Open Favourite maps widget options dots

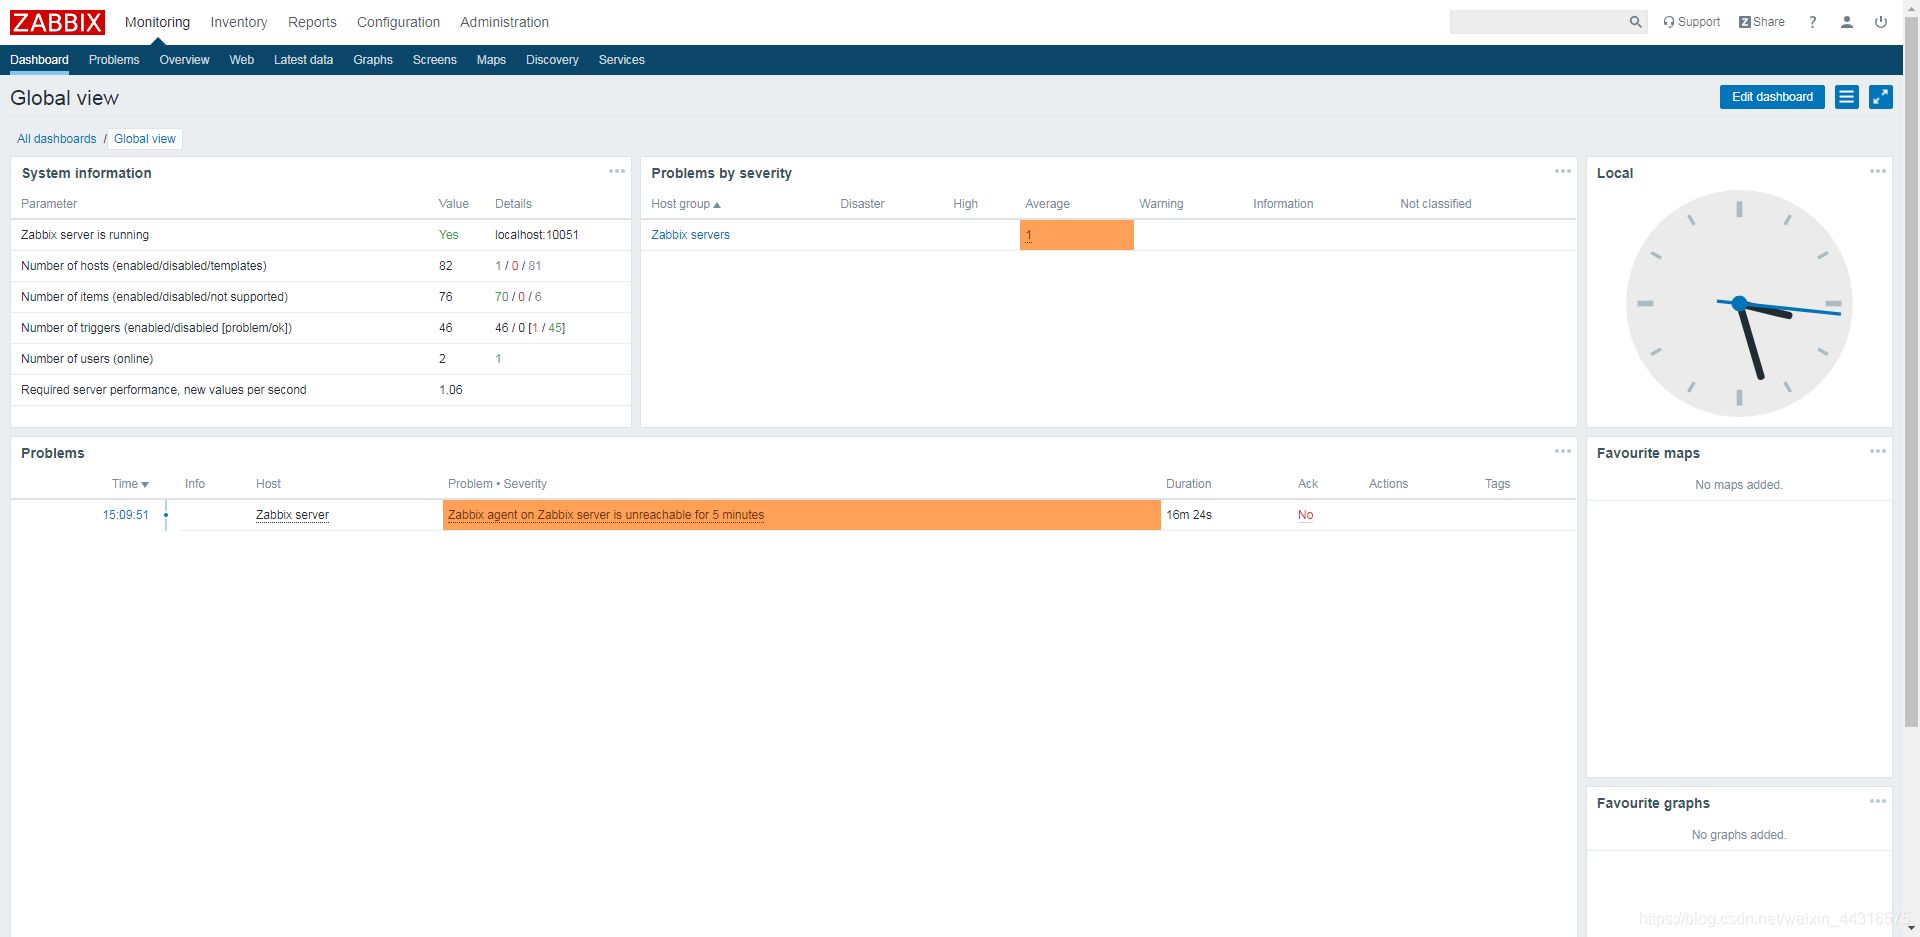1878,451
